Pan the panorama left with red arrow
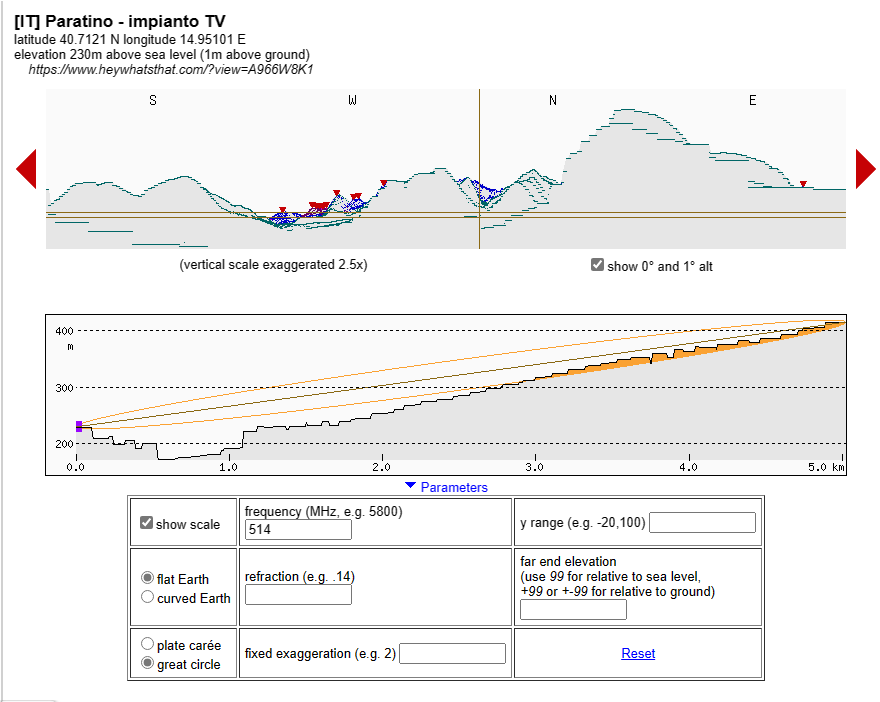Screen dimensions: 880x702 tap(26, 168)
